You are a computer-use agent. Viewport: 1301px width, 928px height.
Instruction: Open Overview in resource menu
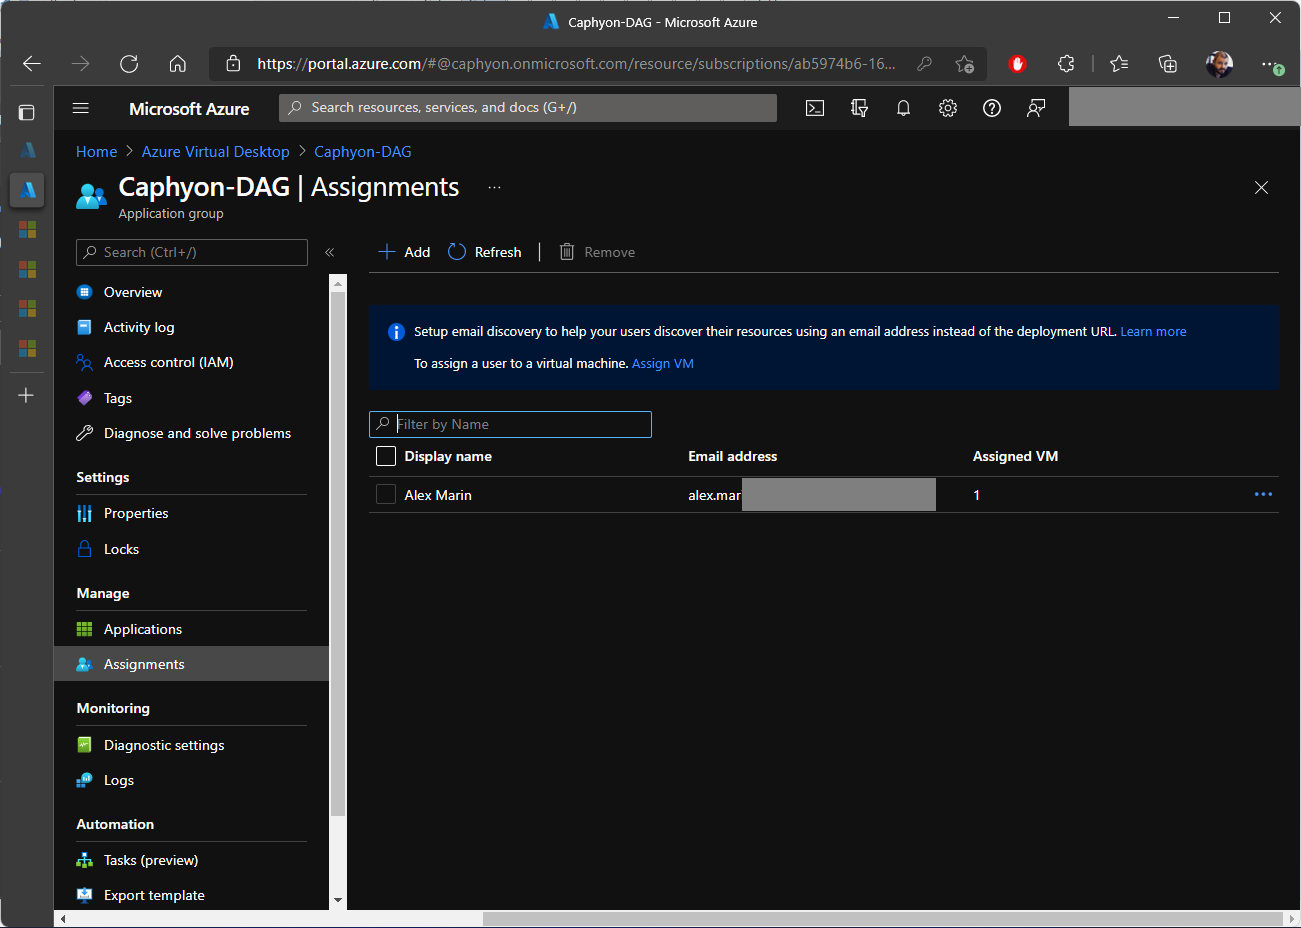coord(191,292)
